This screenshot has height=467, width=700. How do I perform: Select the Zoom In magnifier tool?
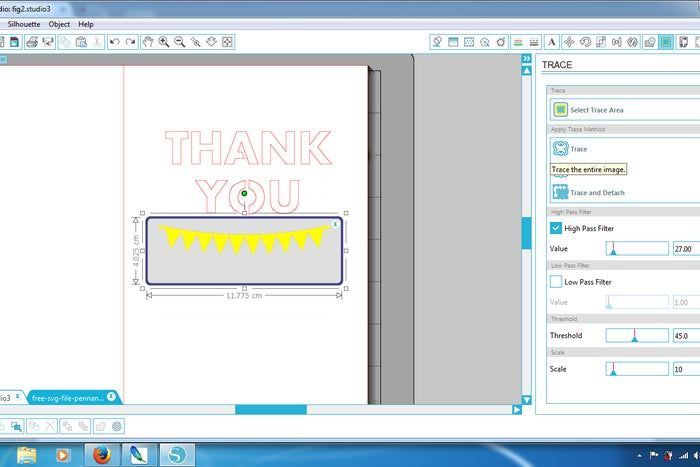point(163,42)
